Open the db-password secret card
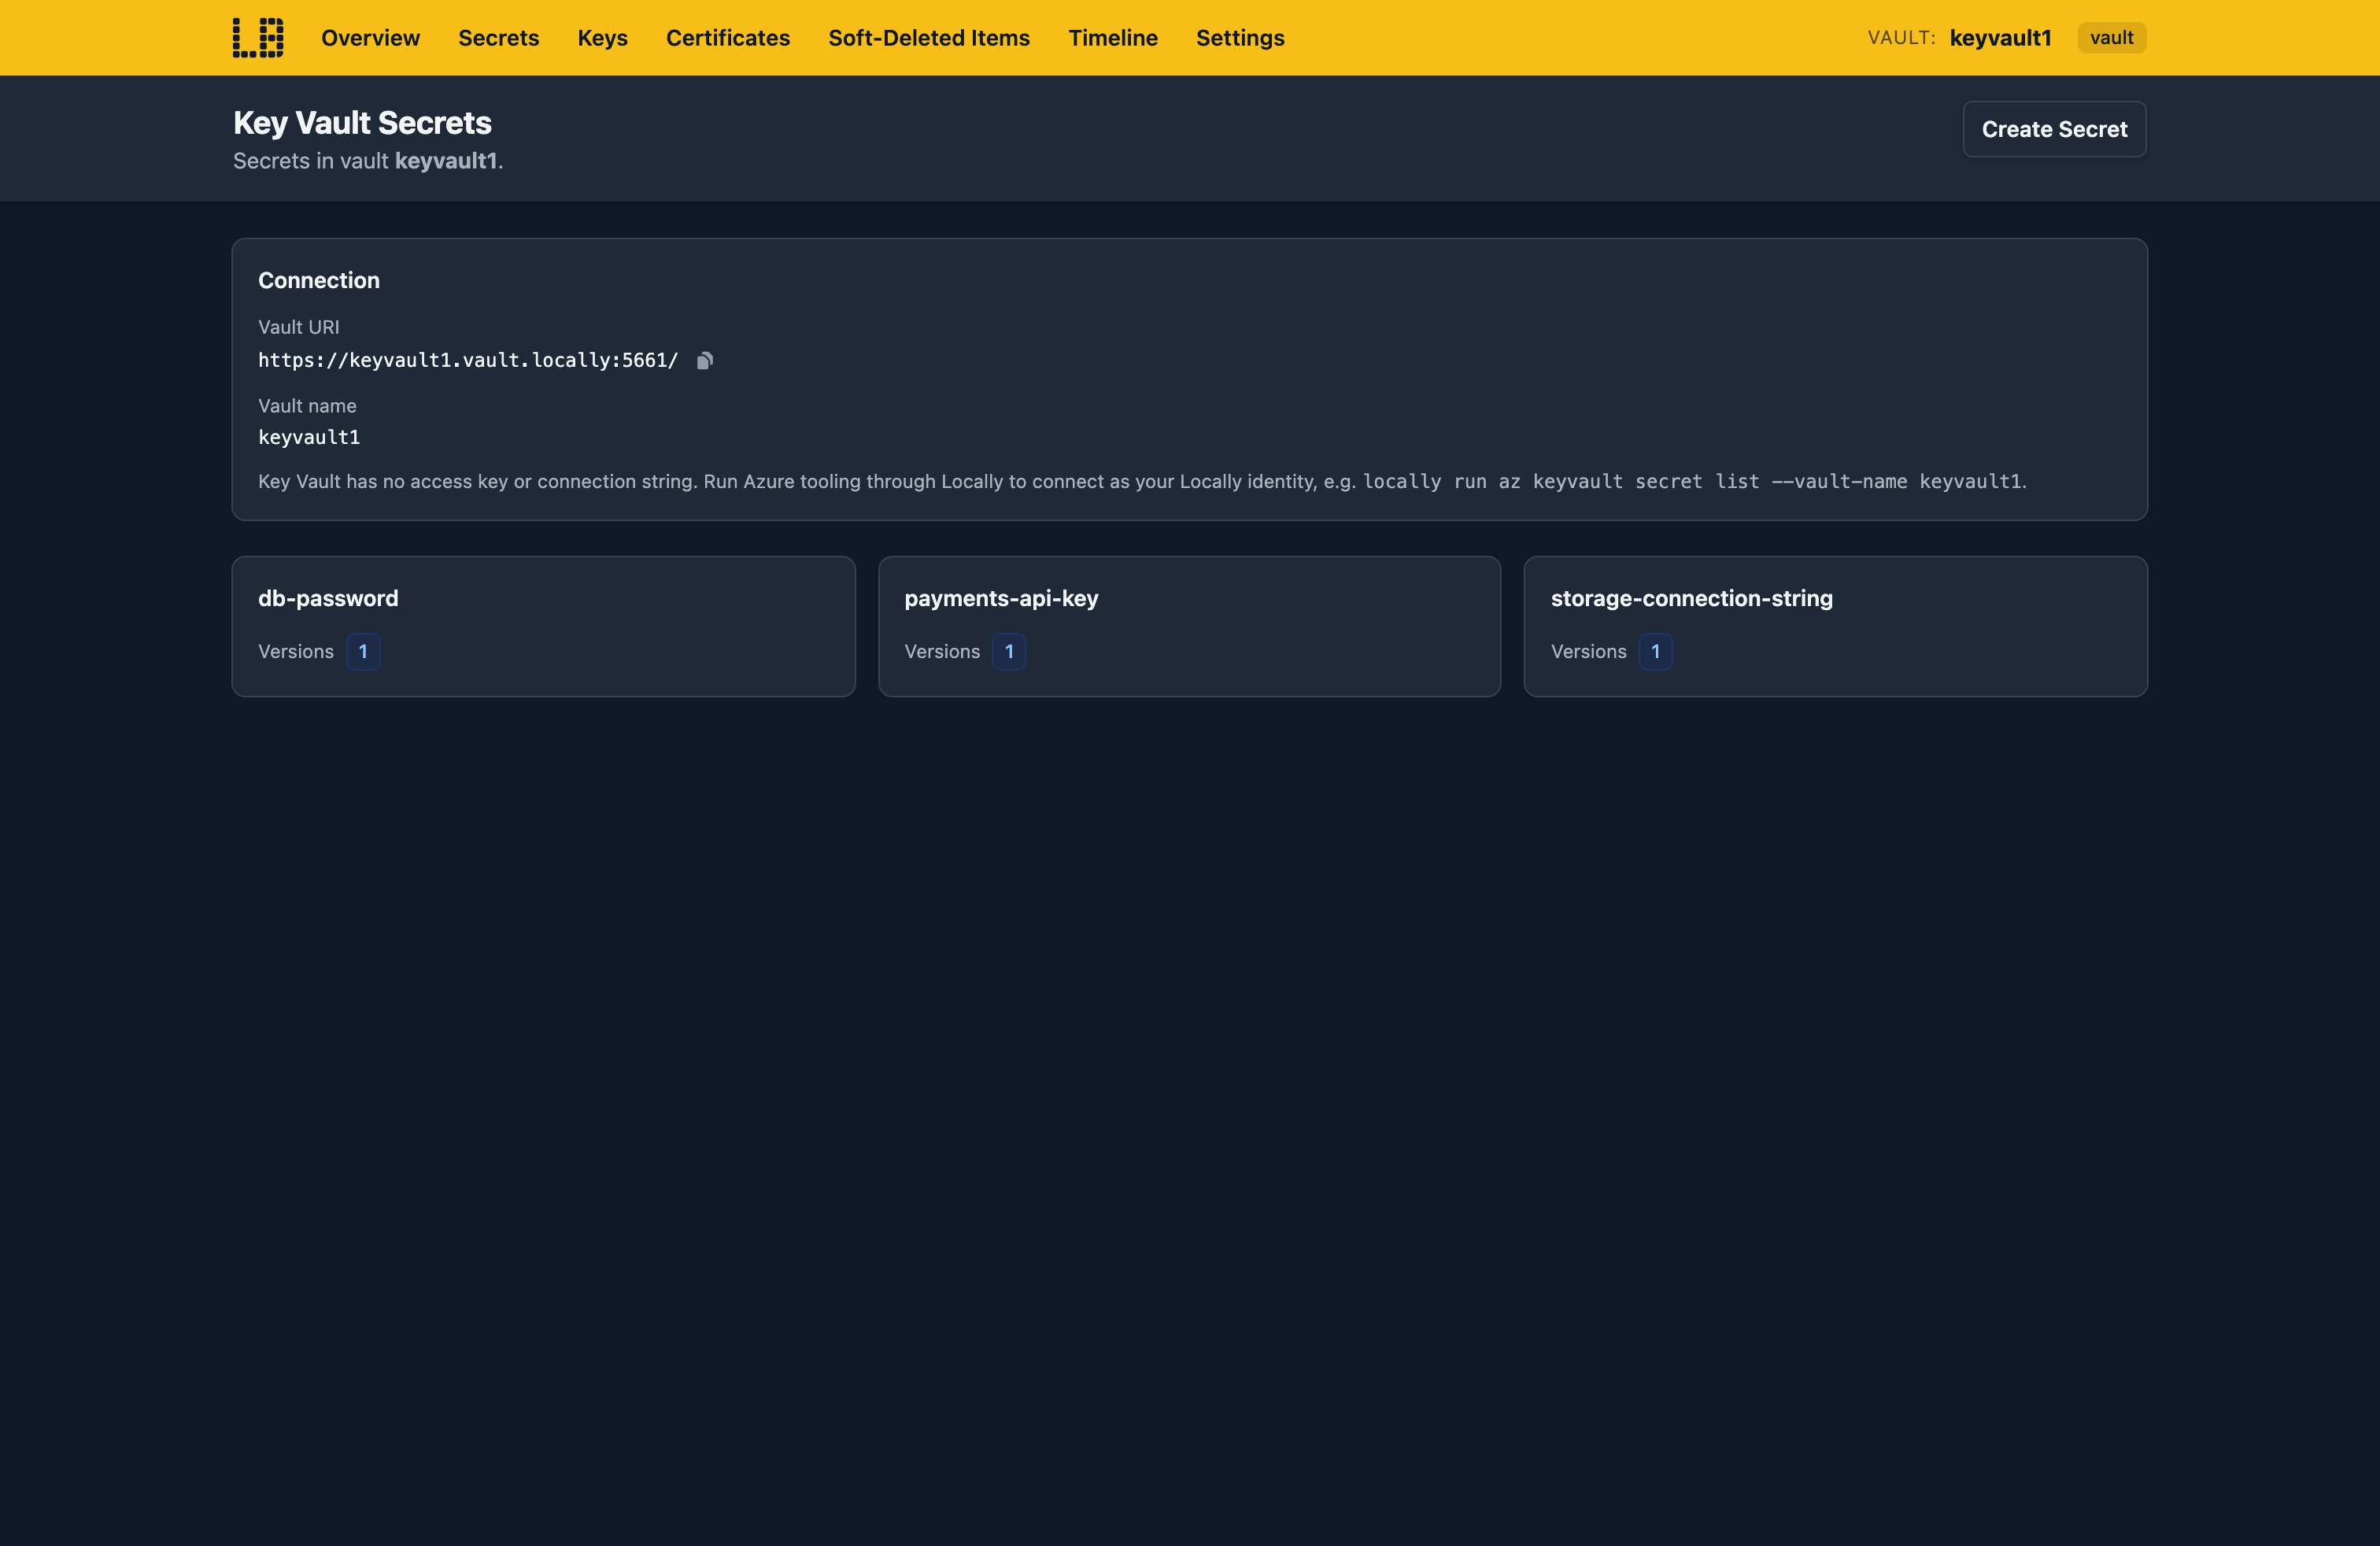 [x=543, y=626]
